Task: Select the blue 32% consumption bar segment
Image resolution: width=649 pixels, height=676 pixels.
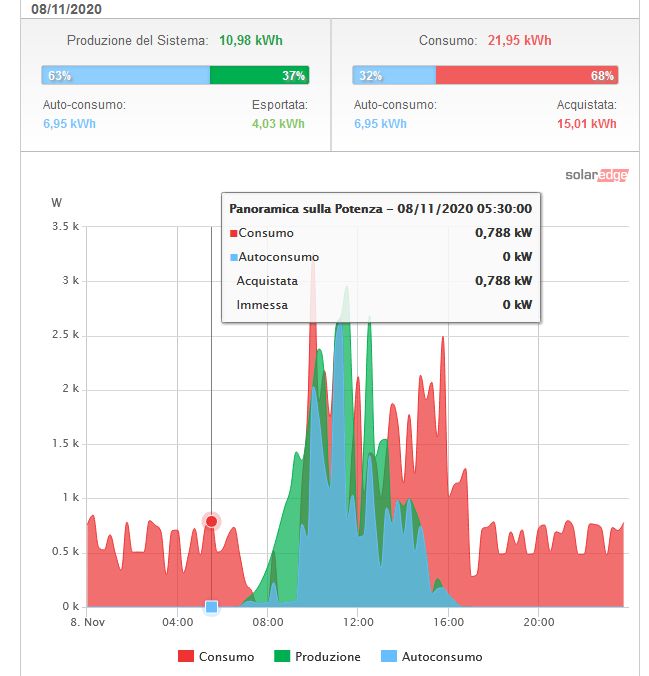Action: (x=394, y=75)
